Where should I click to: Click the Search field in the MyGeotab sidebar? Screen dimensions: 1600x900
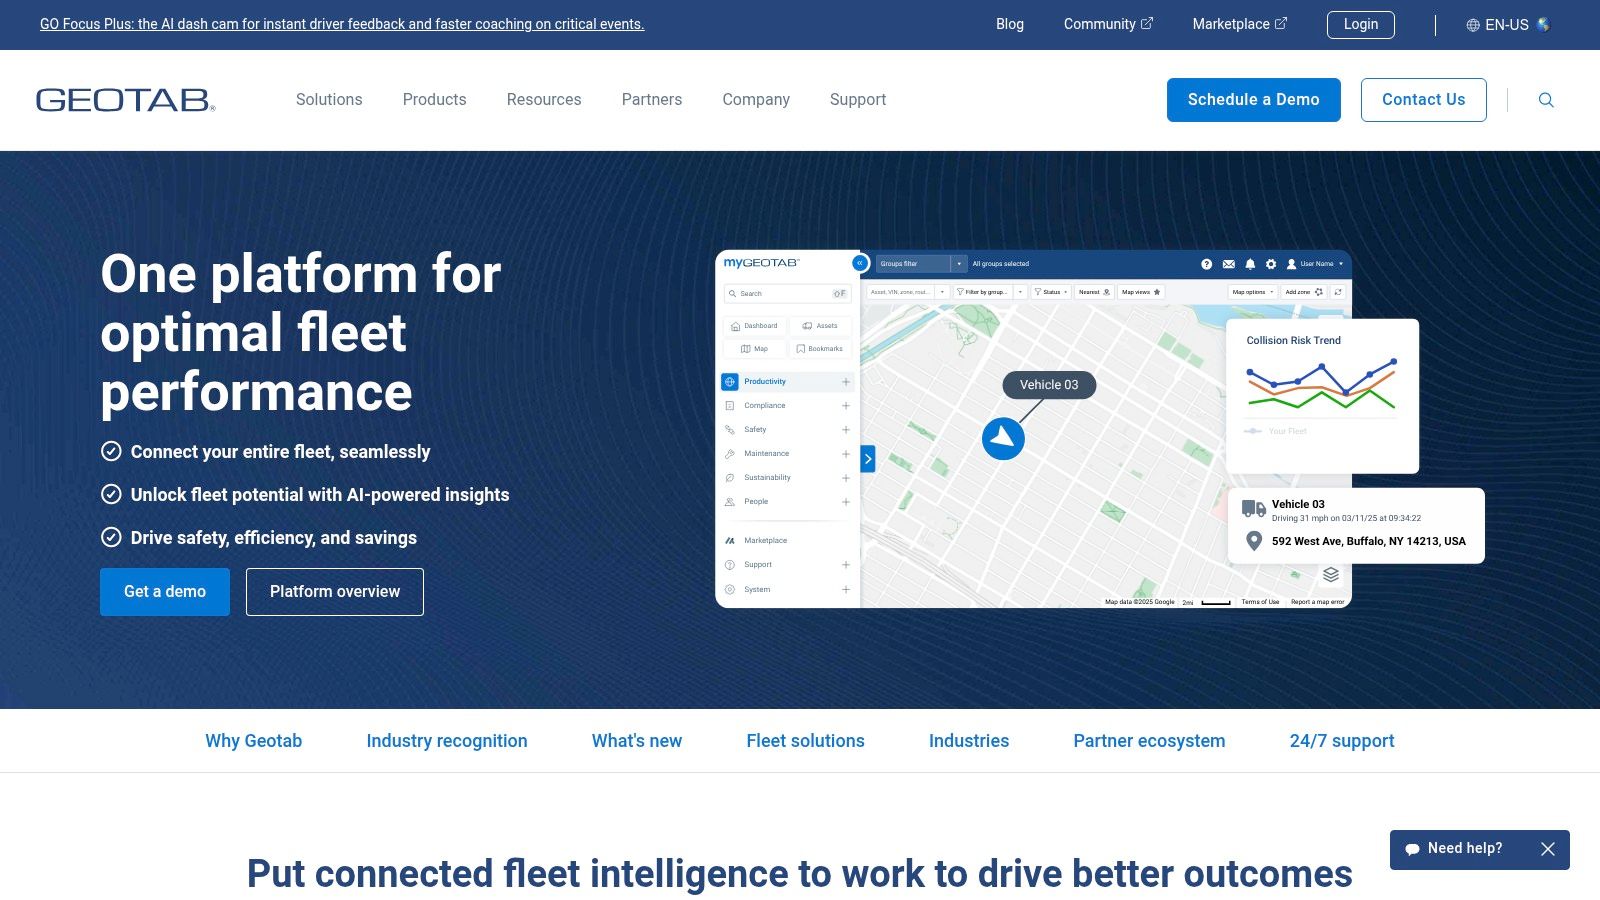780,294
